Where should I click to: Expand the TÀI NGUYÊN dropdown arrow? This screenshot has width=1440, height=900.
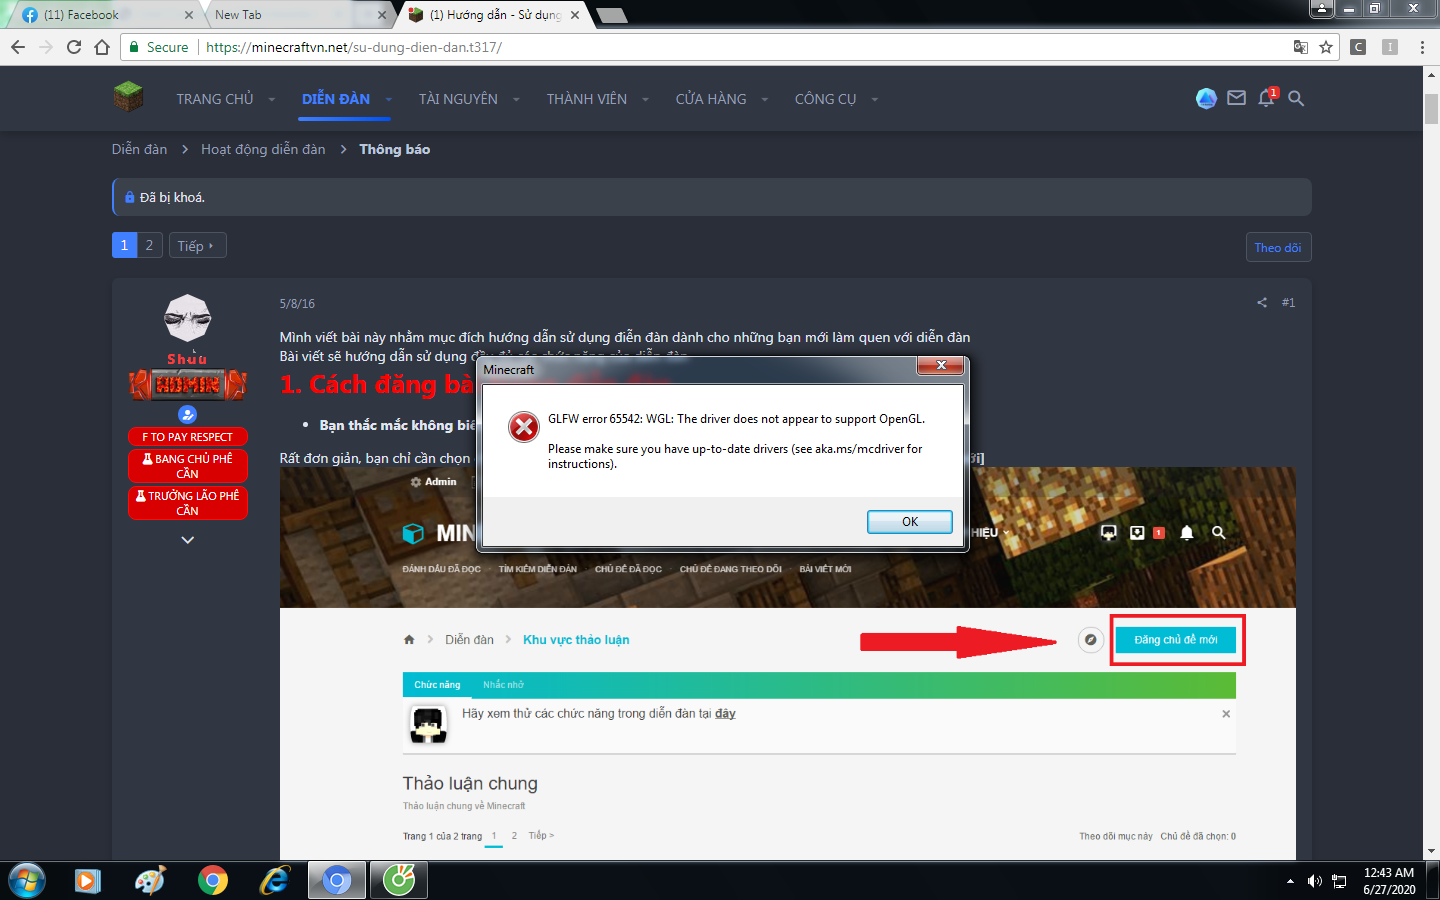click(x=516, y=99)
